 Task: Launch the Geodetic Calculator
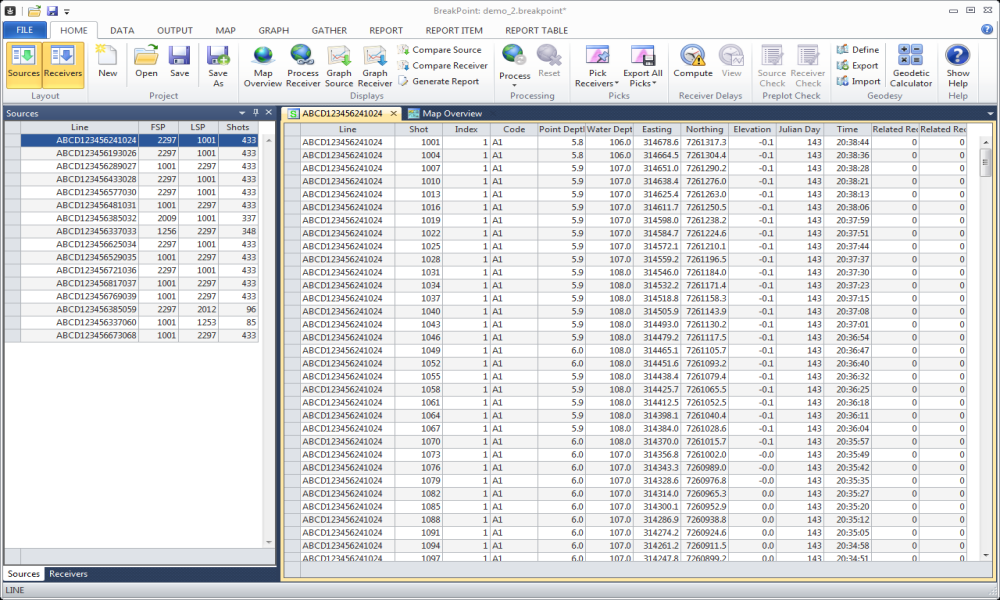pyautogui.click(x=911, y=62)
